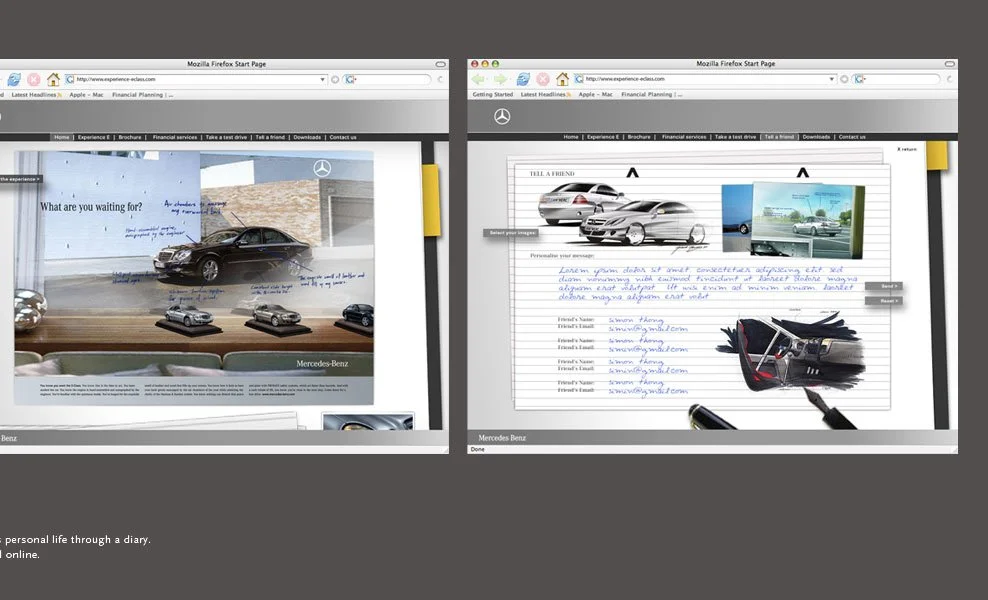Image resolution: width=988 pixels, height=600 pixels.
Task: Click the Back arrow in the right Firefox window
Action: click(478, 79)
